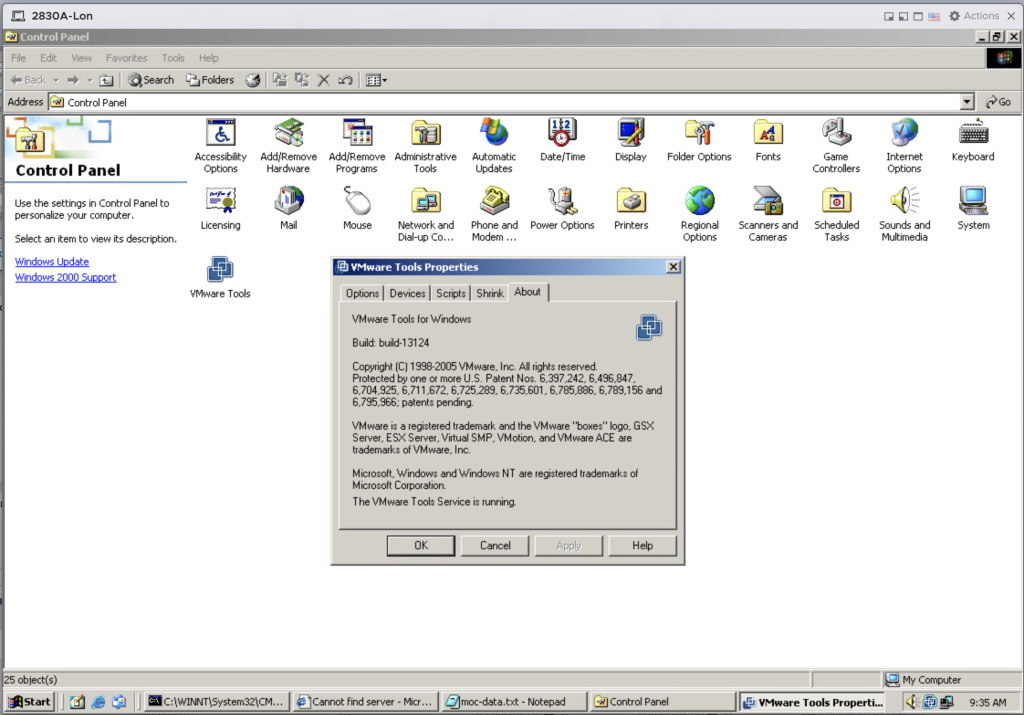Screen dimensions: 1024x715
Task: Open the File menu
Action: (x=18, y=58)
